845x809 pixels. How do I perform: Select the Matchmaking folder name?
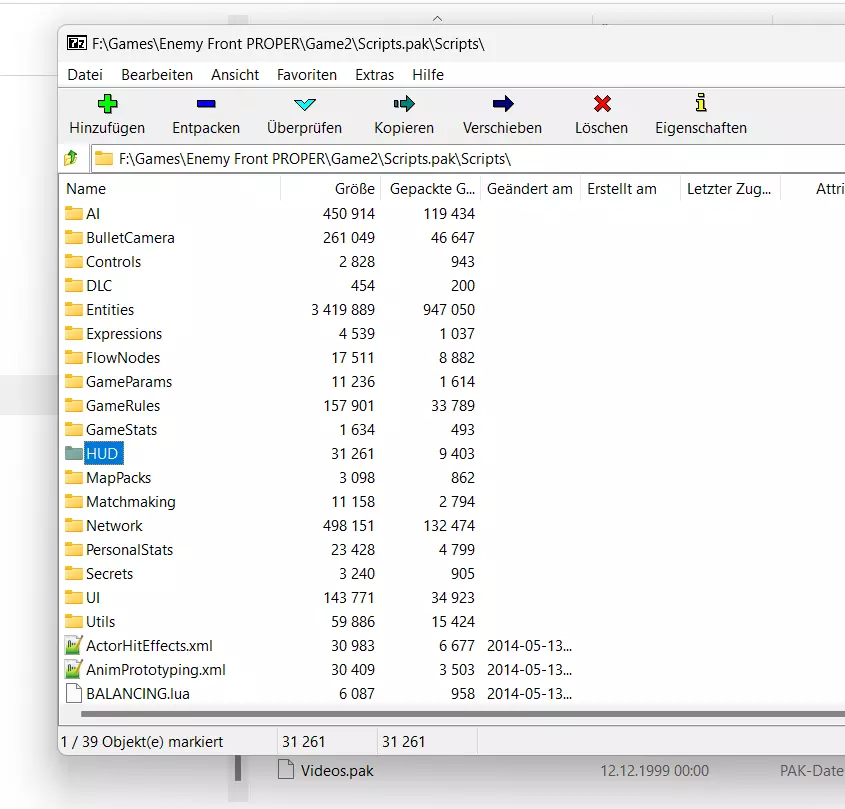pos(131,502)
